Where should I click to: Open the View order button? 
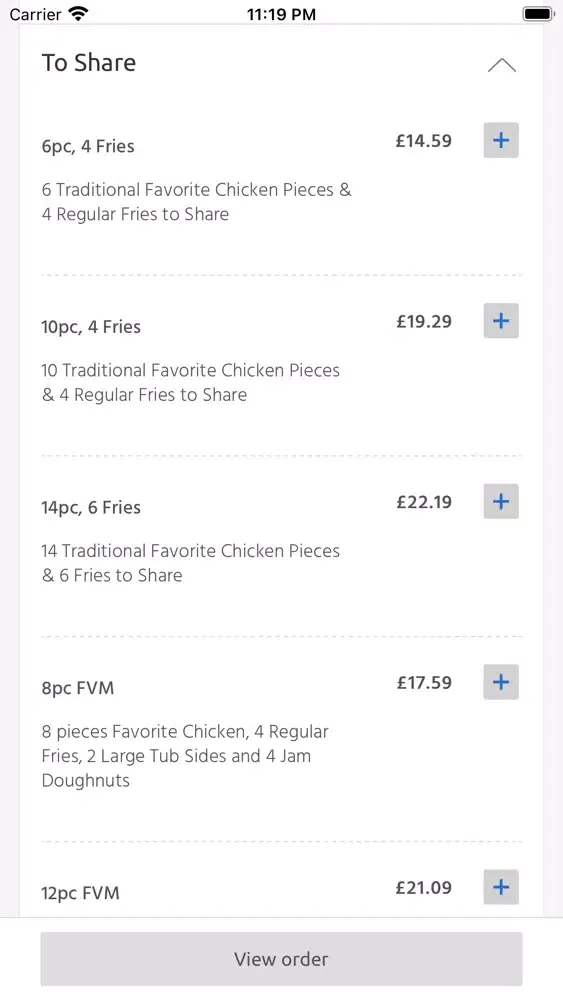[x=281, y=959]
